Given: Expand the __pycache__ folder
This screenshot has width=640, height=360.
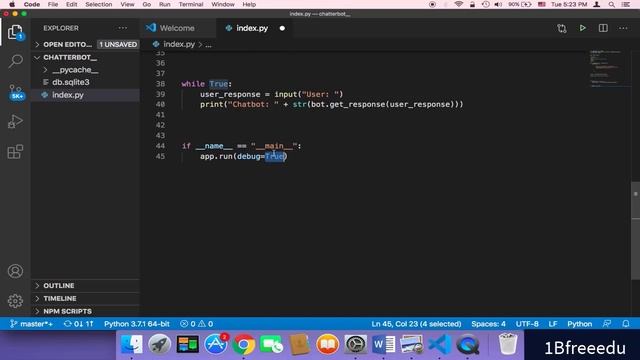Looking at the screenshot, I should tap(75, 70).
